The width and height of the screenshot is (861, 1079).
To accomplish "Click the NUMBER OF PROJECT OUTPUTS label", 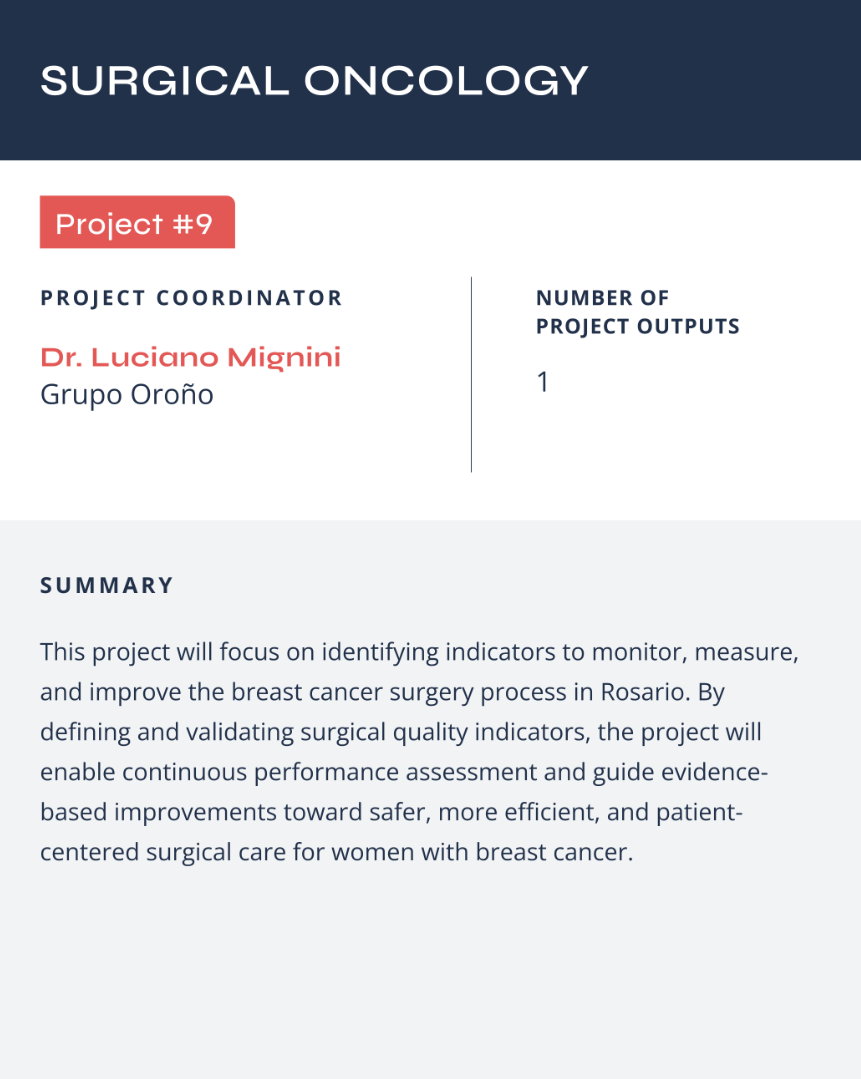I will click(x=637, y=312).
